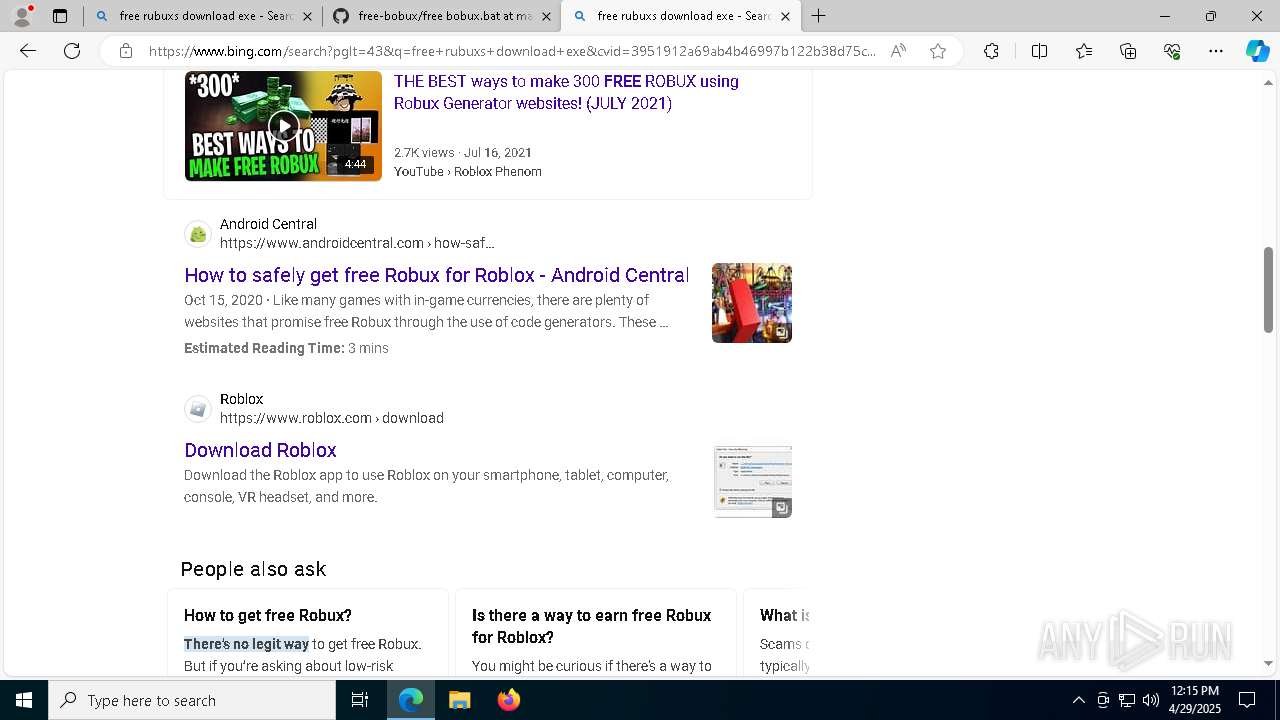Add this page to favorites with the star icon

[938, 51]
